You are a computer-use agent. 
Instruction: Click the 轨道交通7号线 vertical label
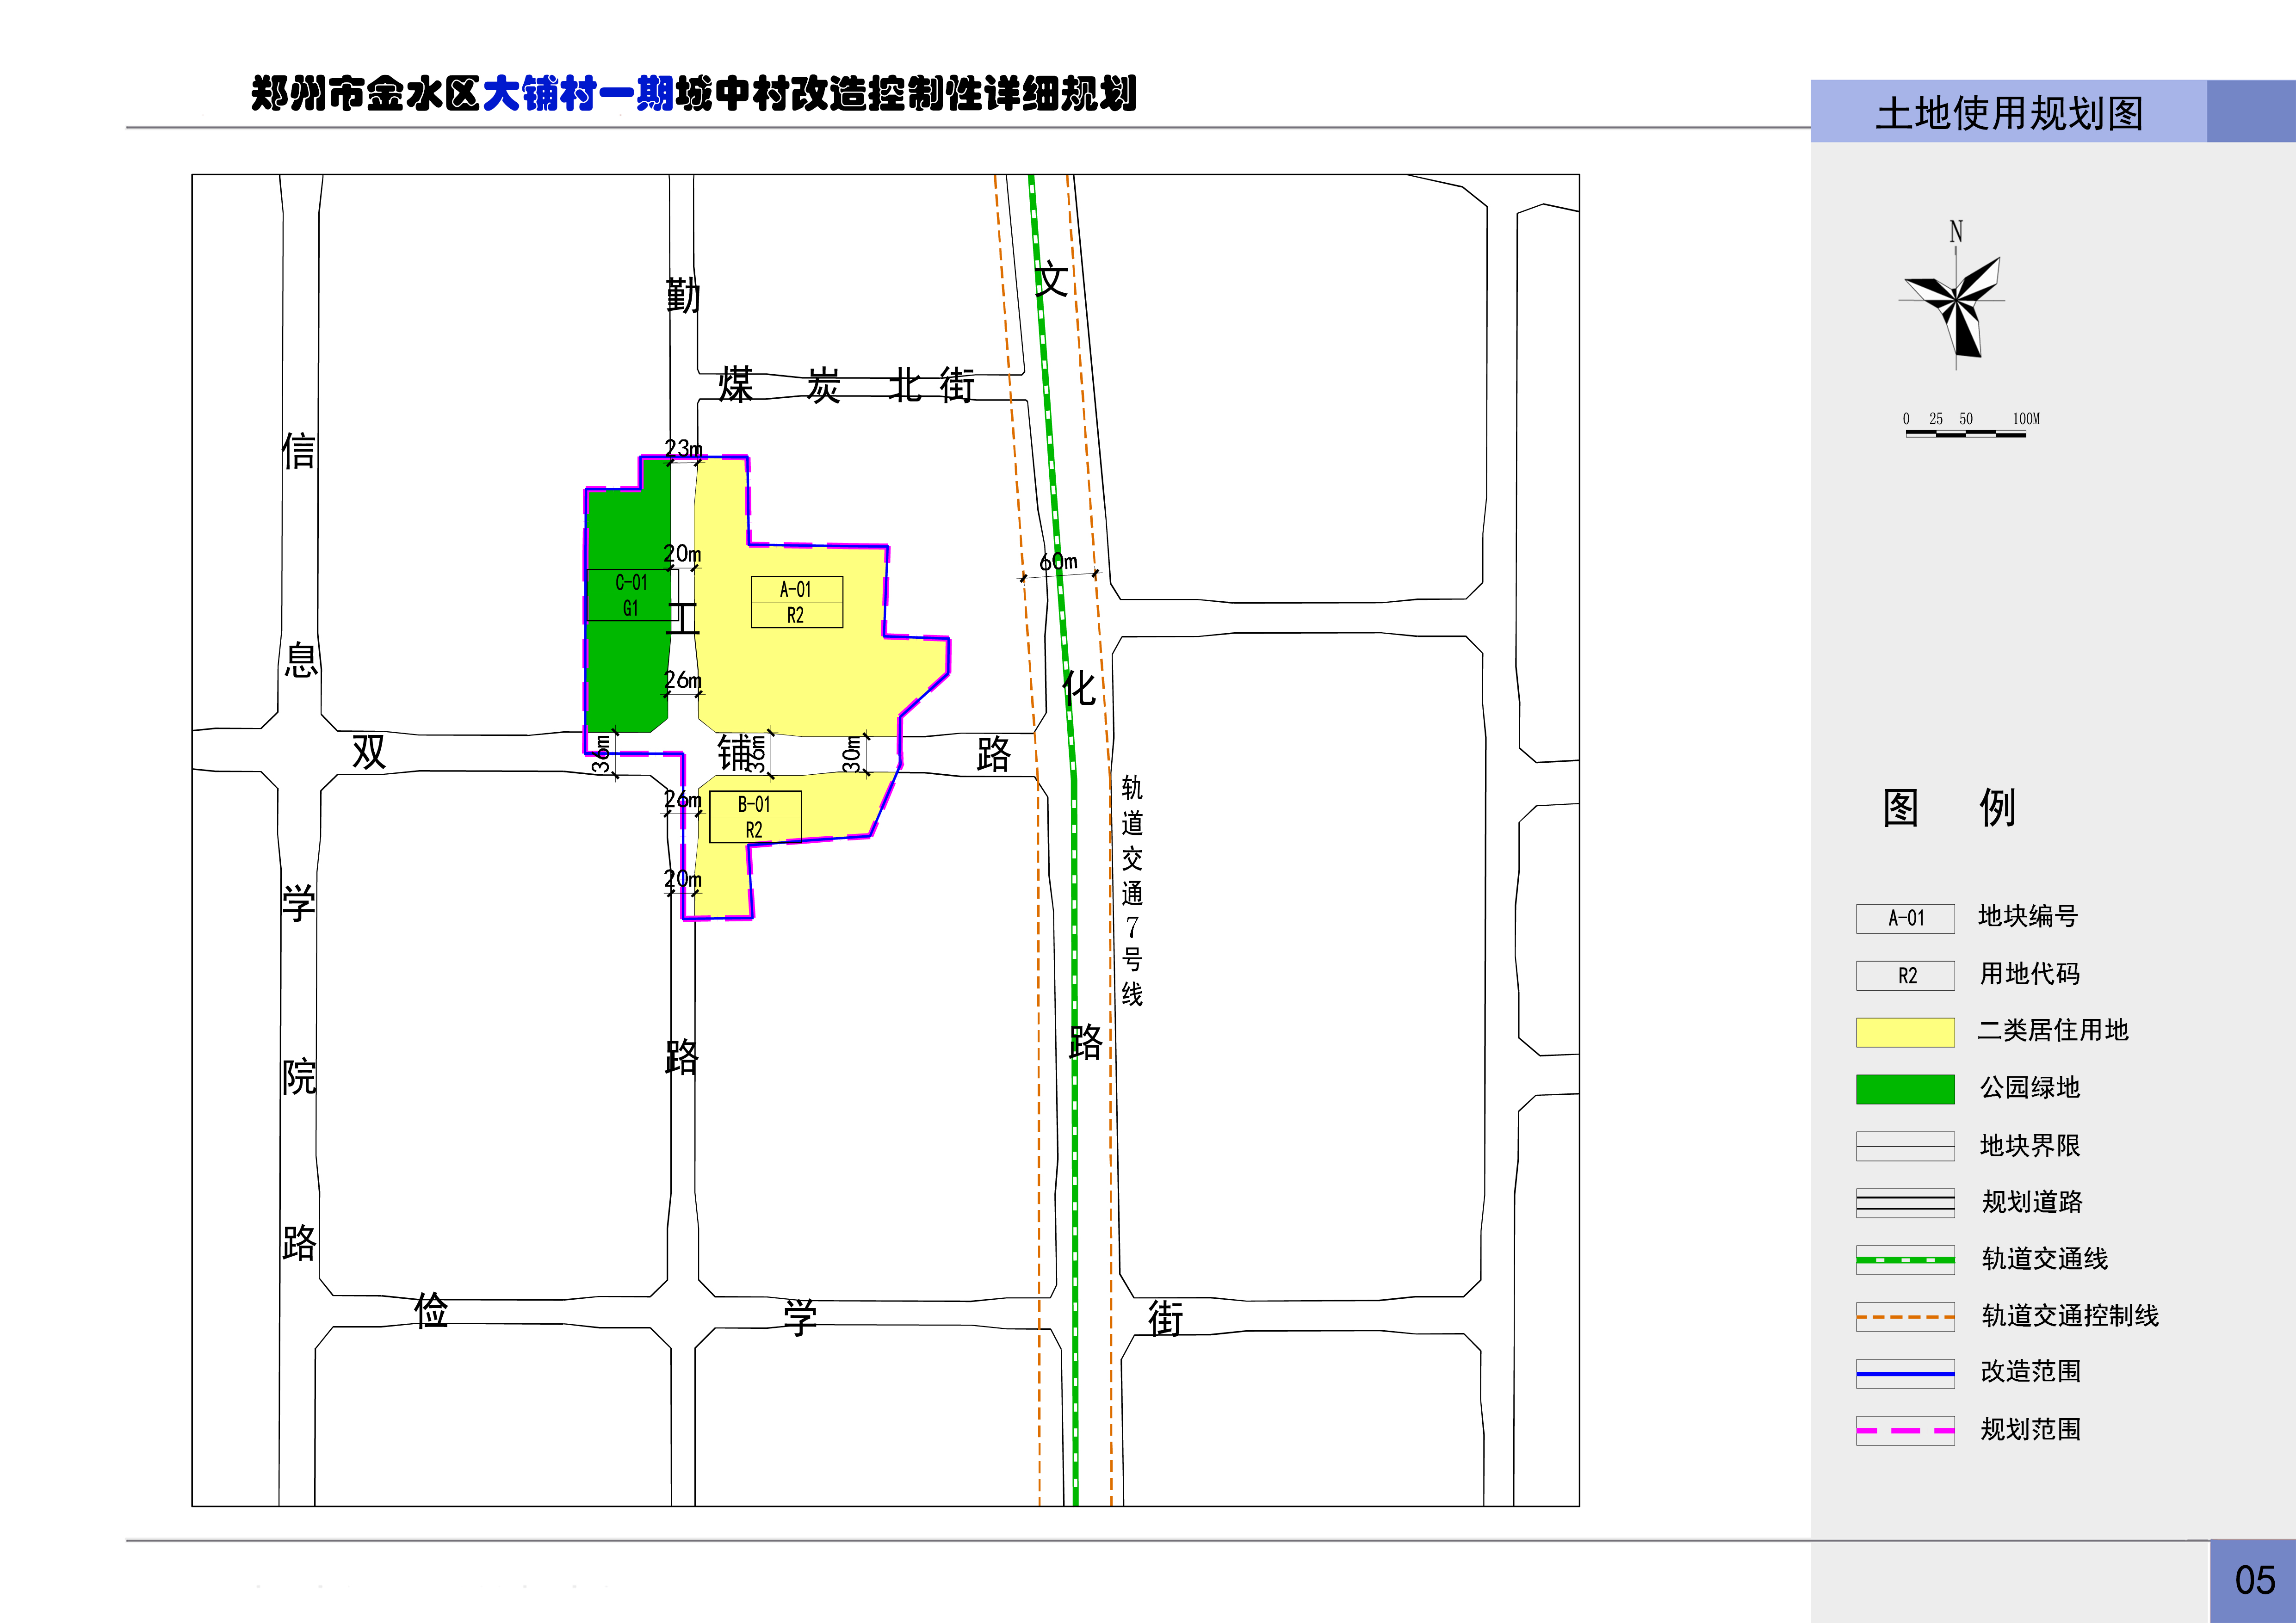click(1131, 890)
